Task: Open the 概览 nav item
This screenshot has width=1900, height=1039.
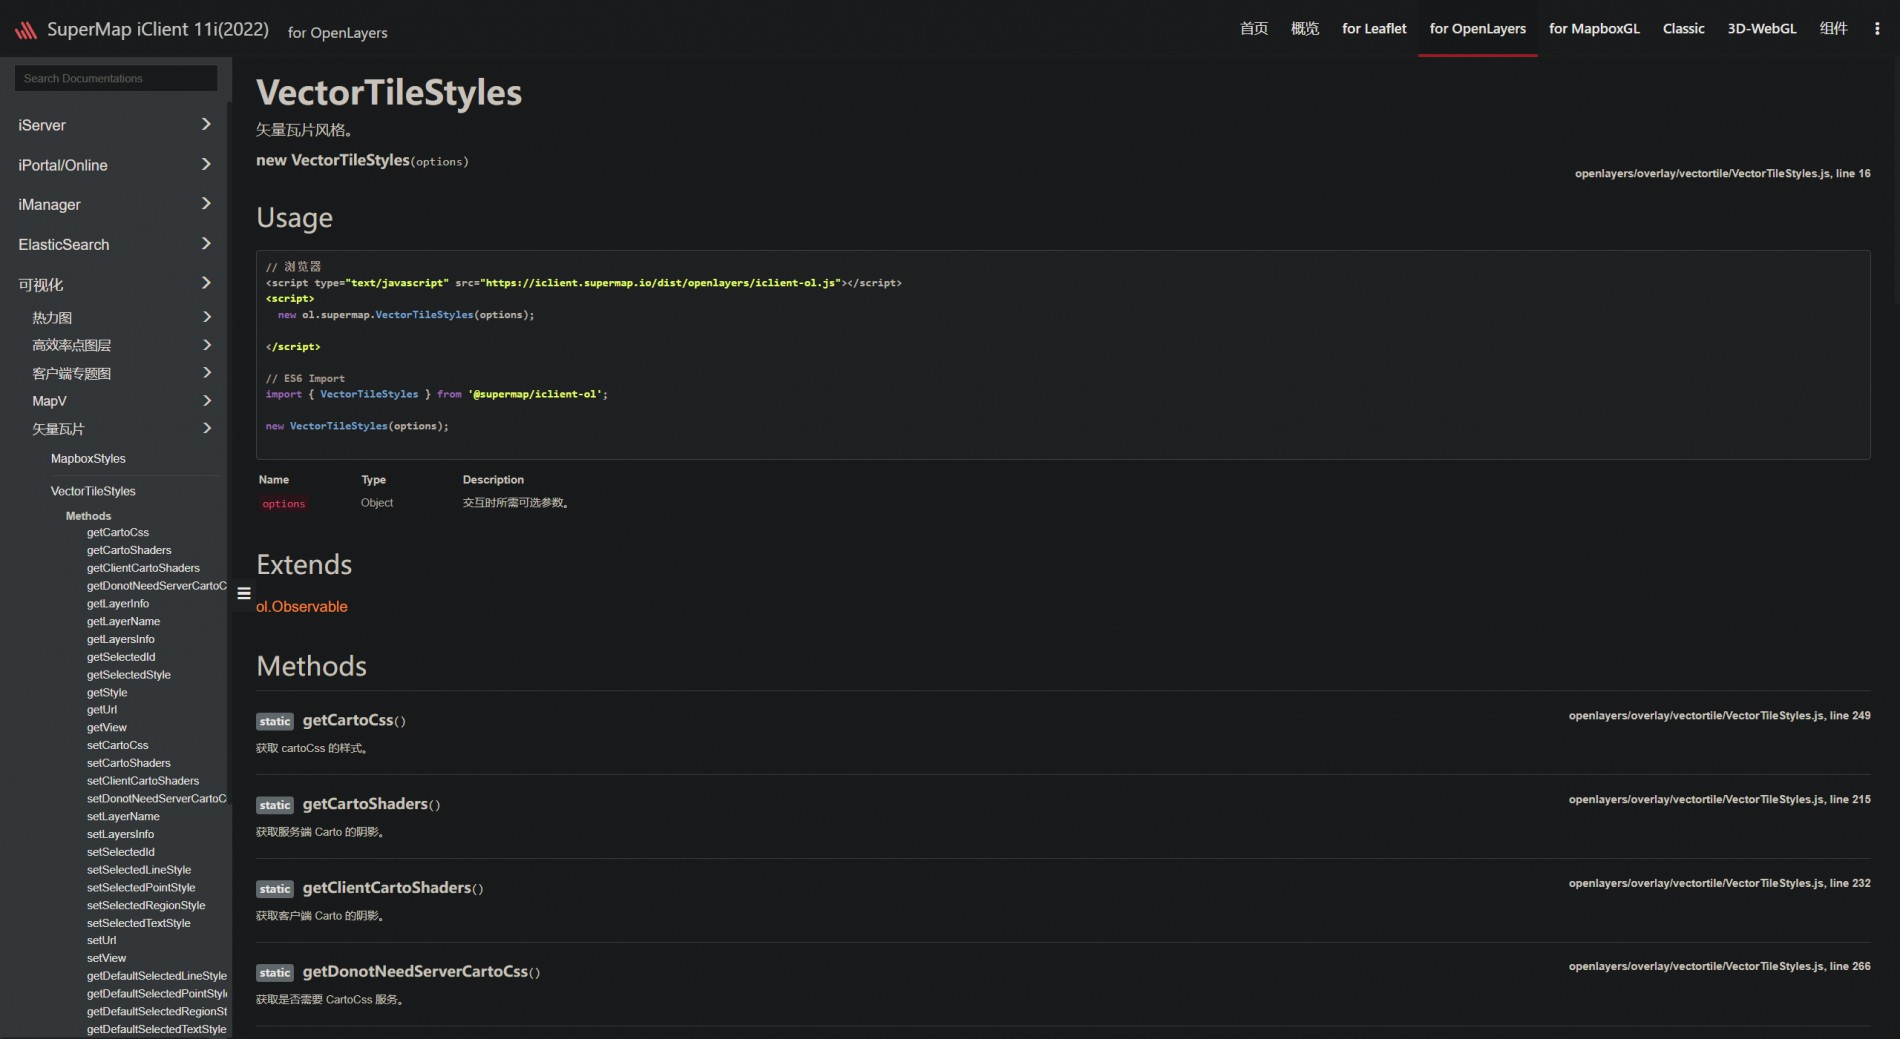Action: pos(1305,29)
